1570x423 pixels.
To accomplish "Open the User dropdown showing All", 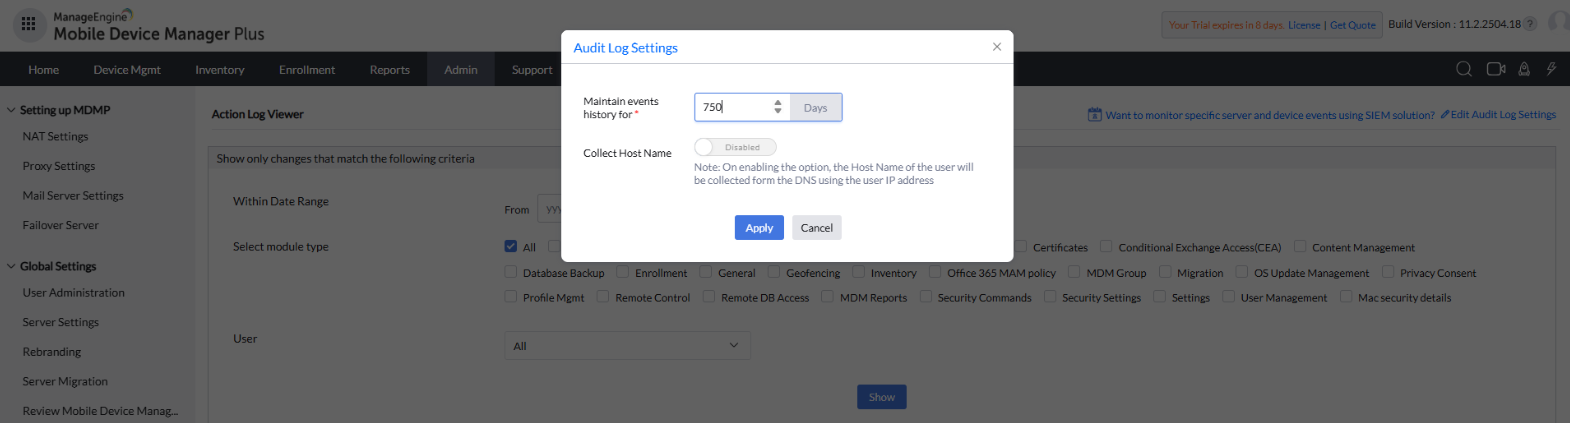I will [627, 346].
